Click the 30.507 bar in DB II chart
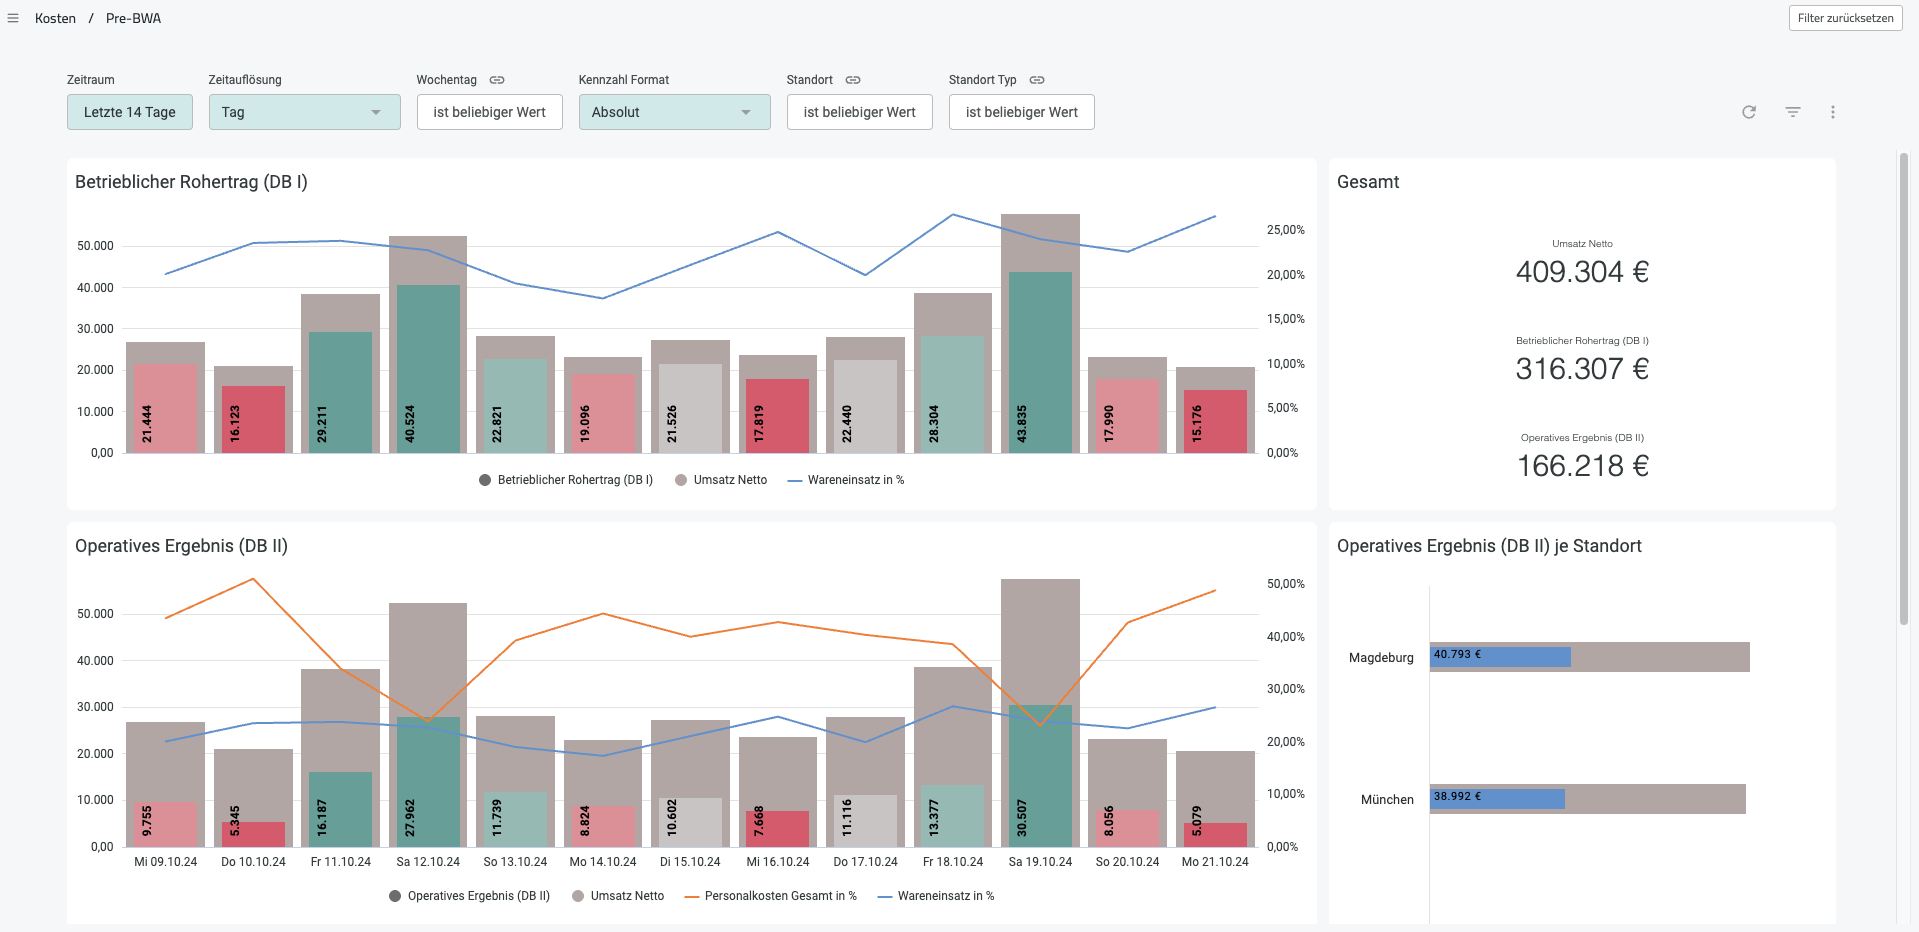1919x932 pixels. (x=1040, y=776)
